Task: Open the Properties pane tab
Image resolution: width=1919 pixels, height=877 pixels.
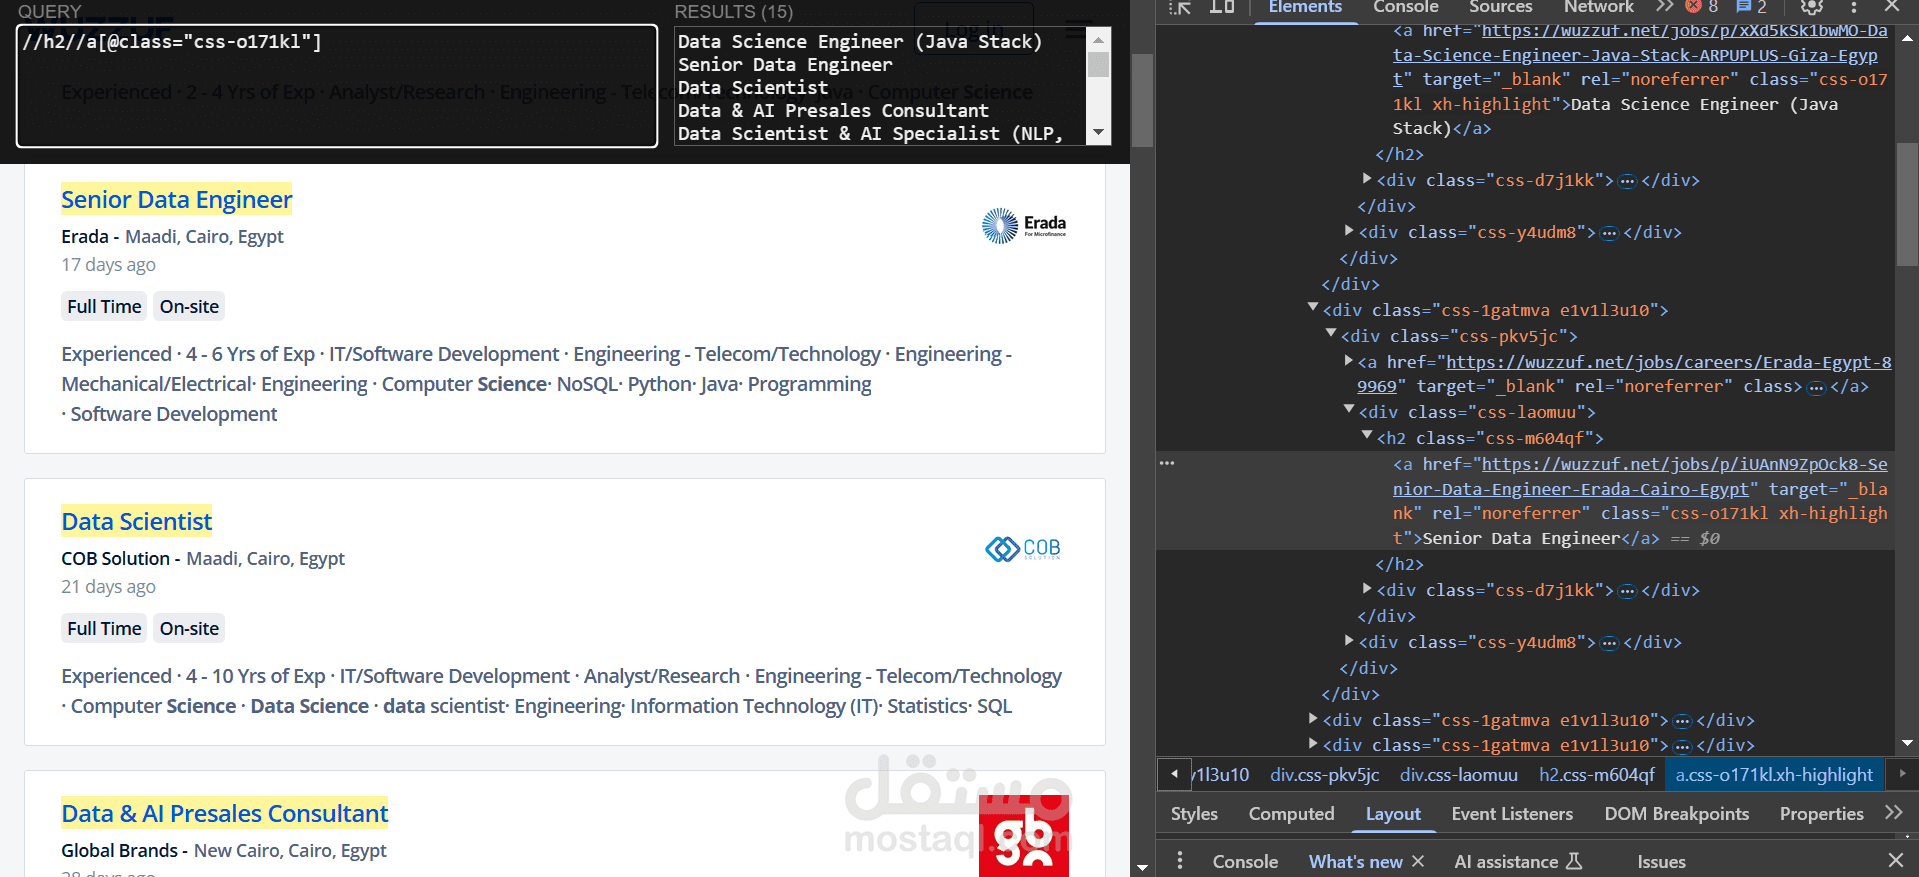Action: [1821, 814]
